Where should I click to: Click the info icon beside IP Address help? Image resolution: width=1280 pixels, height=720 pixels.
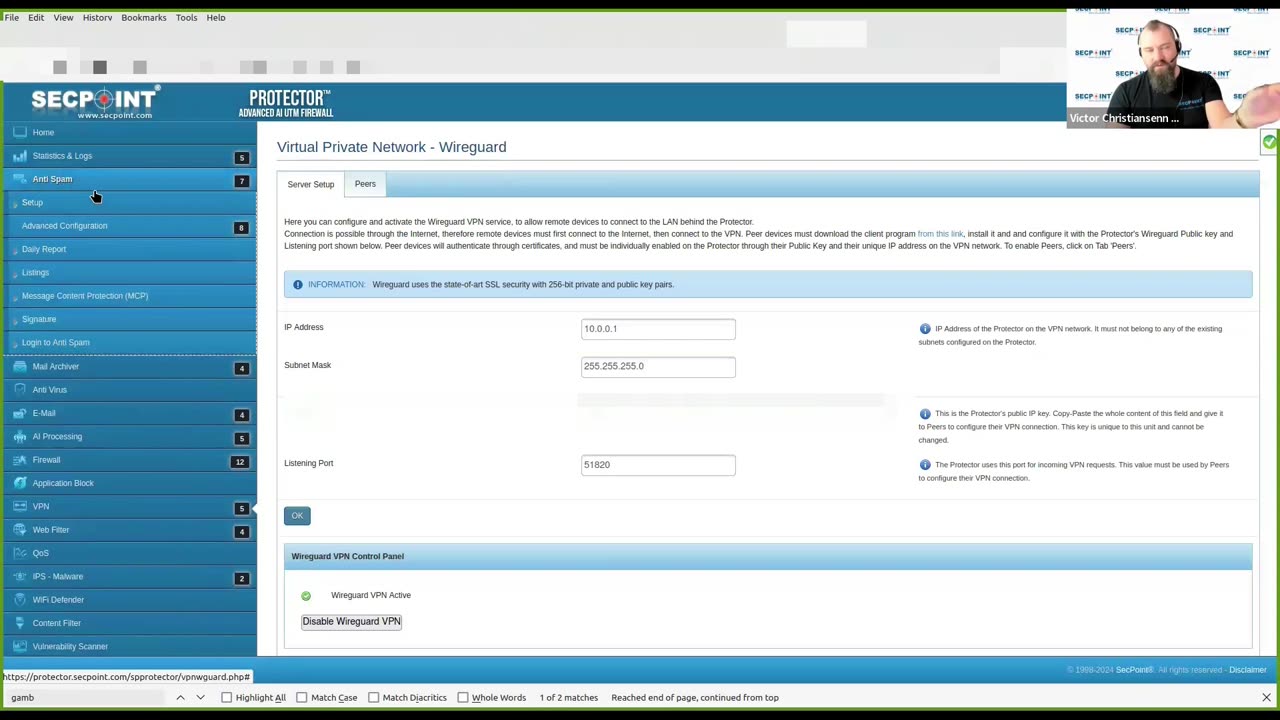pyautogui.click(x=925, y=328)
